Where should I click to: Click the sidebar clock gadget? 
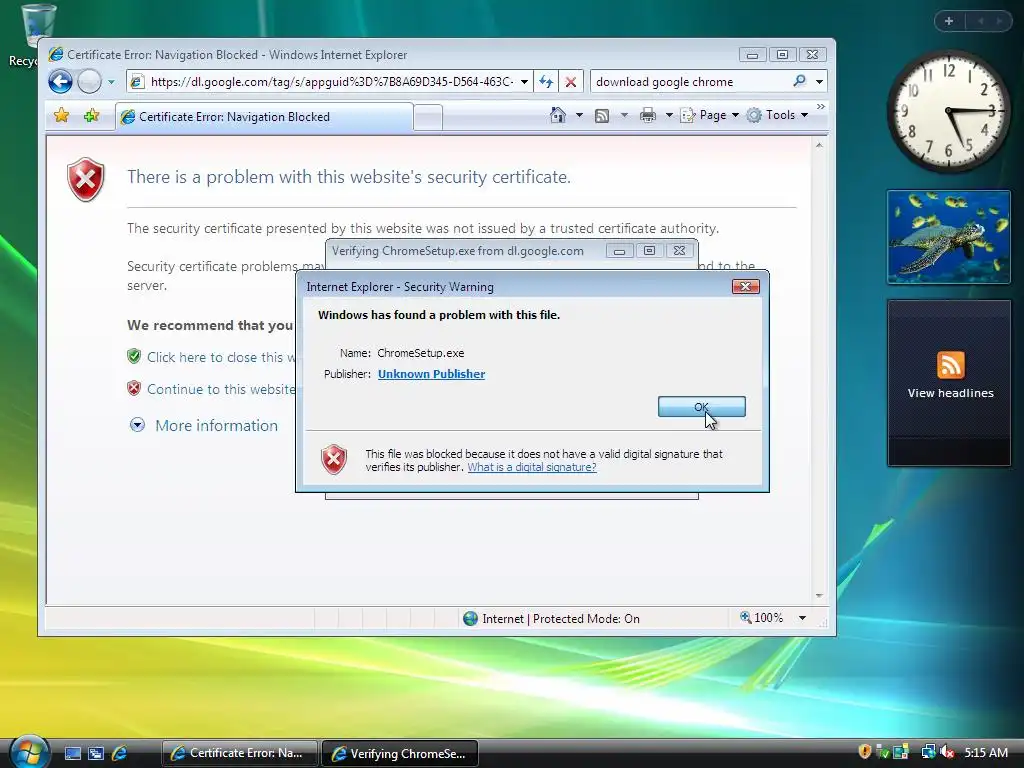[x=948, y=111]
